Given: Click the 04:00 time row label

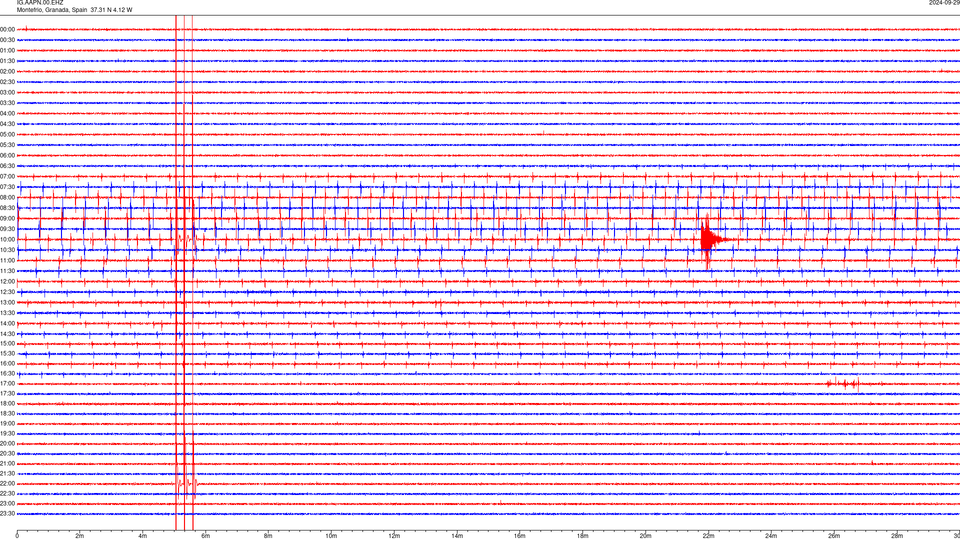Looking at the screenshot, I should (x=7, y=114).
